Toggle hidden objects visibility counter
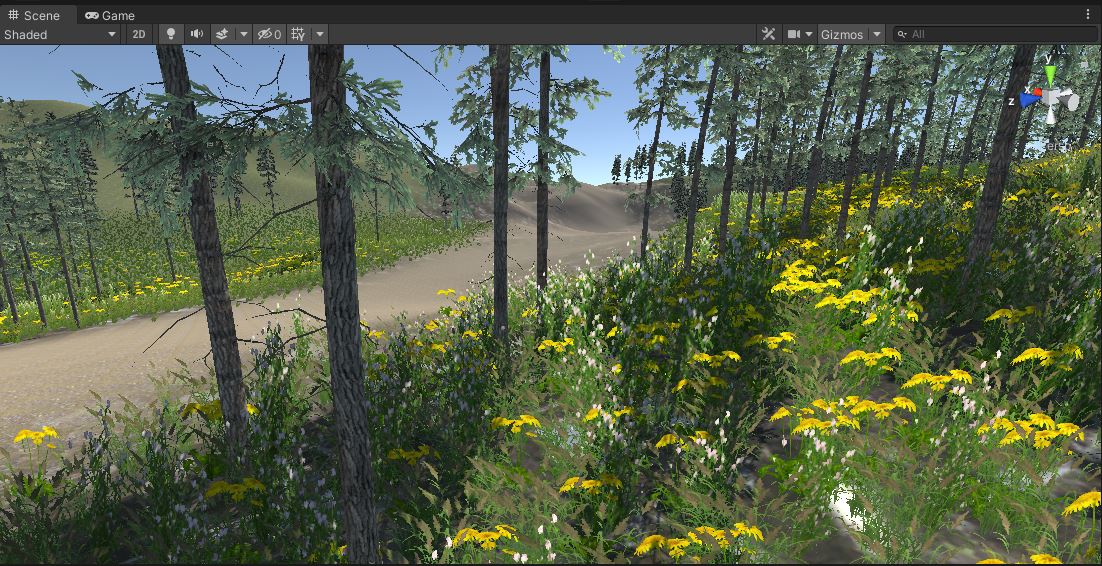Viewport: 1102px width, 566px height. tap(270, 34)
